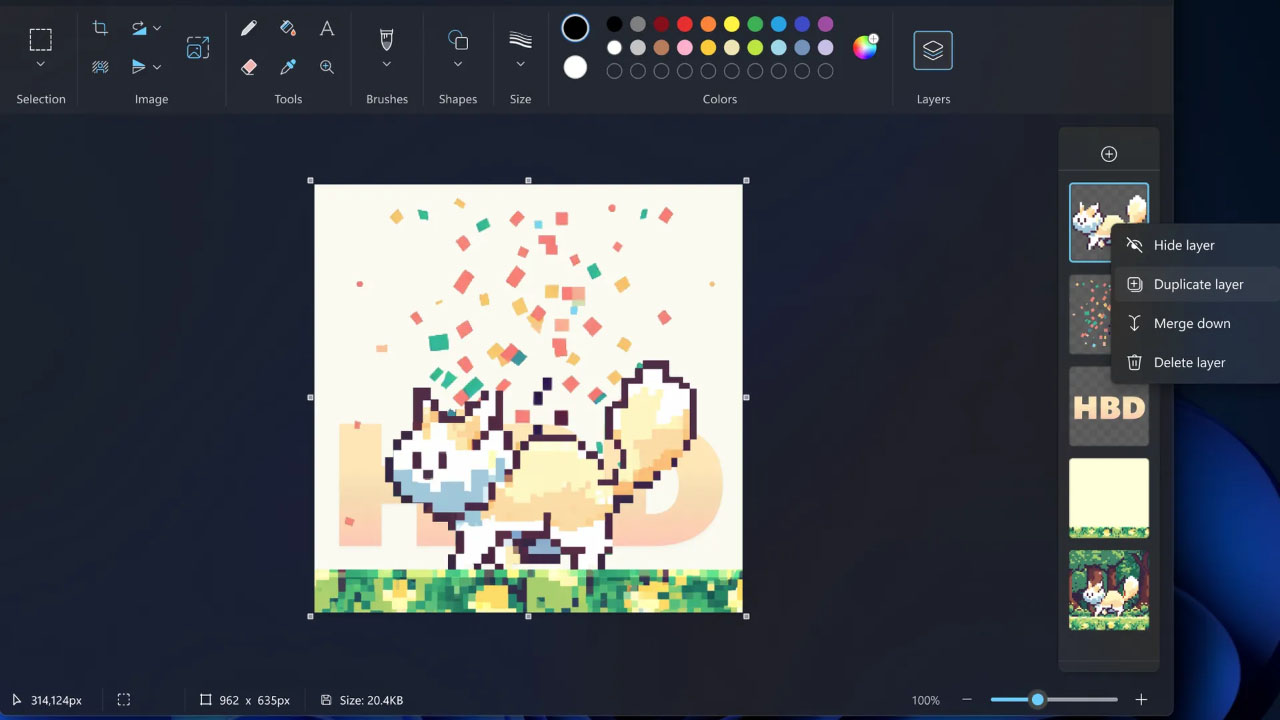Viewport: 1280px width, 720px height.
Task: Select the rectangular Selection tool
Action: [40, 39]
